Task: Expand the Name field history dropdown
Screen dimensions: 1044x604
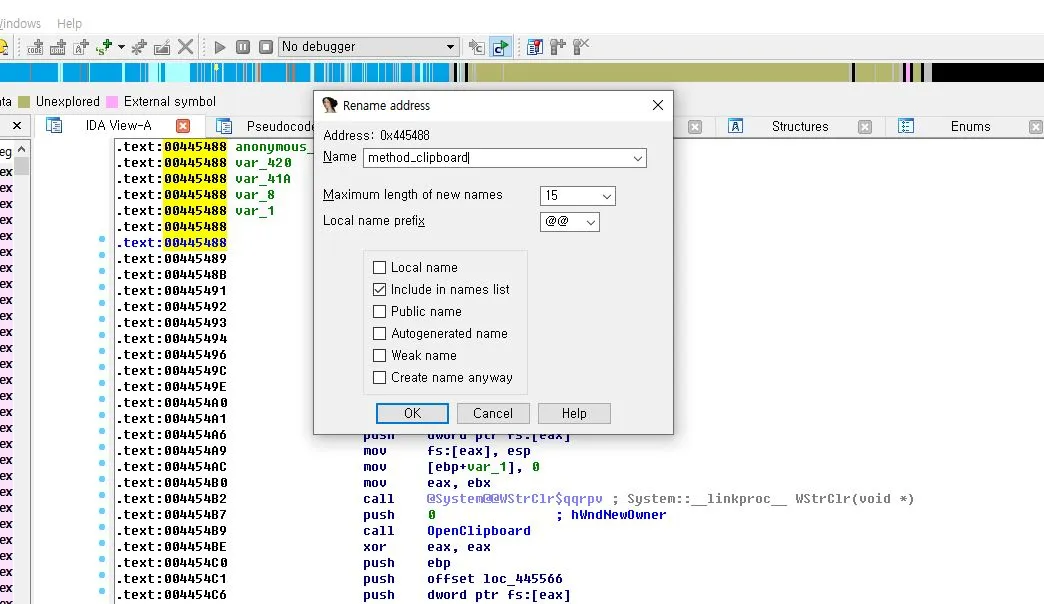Action: click(x=637, y=158)
